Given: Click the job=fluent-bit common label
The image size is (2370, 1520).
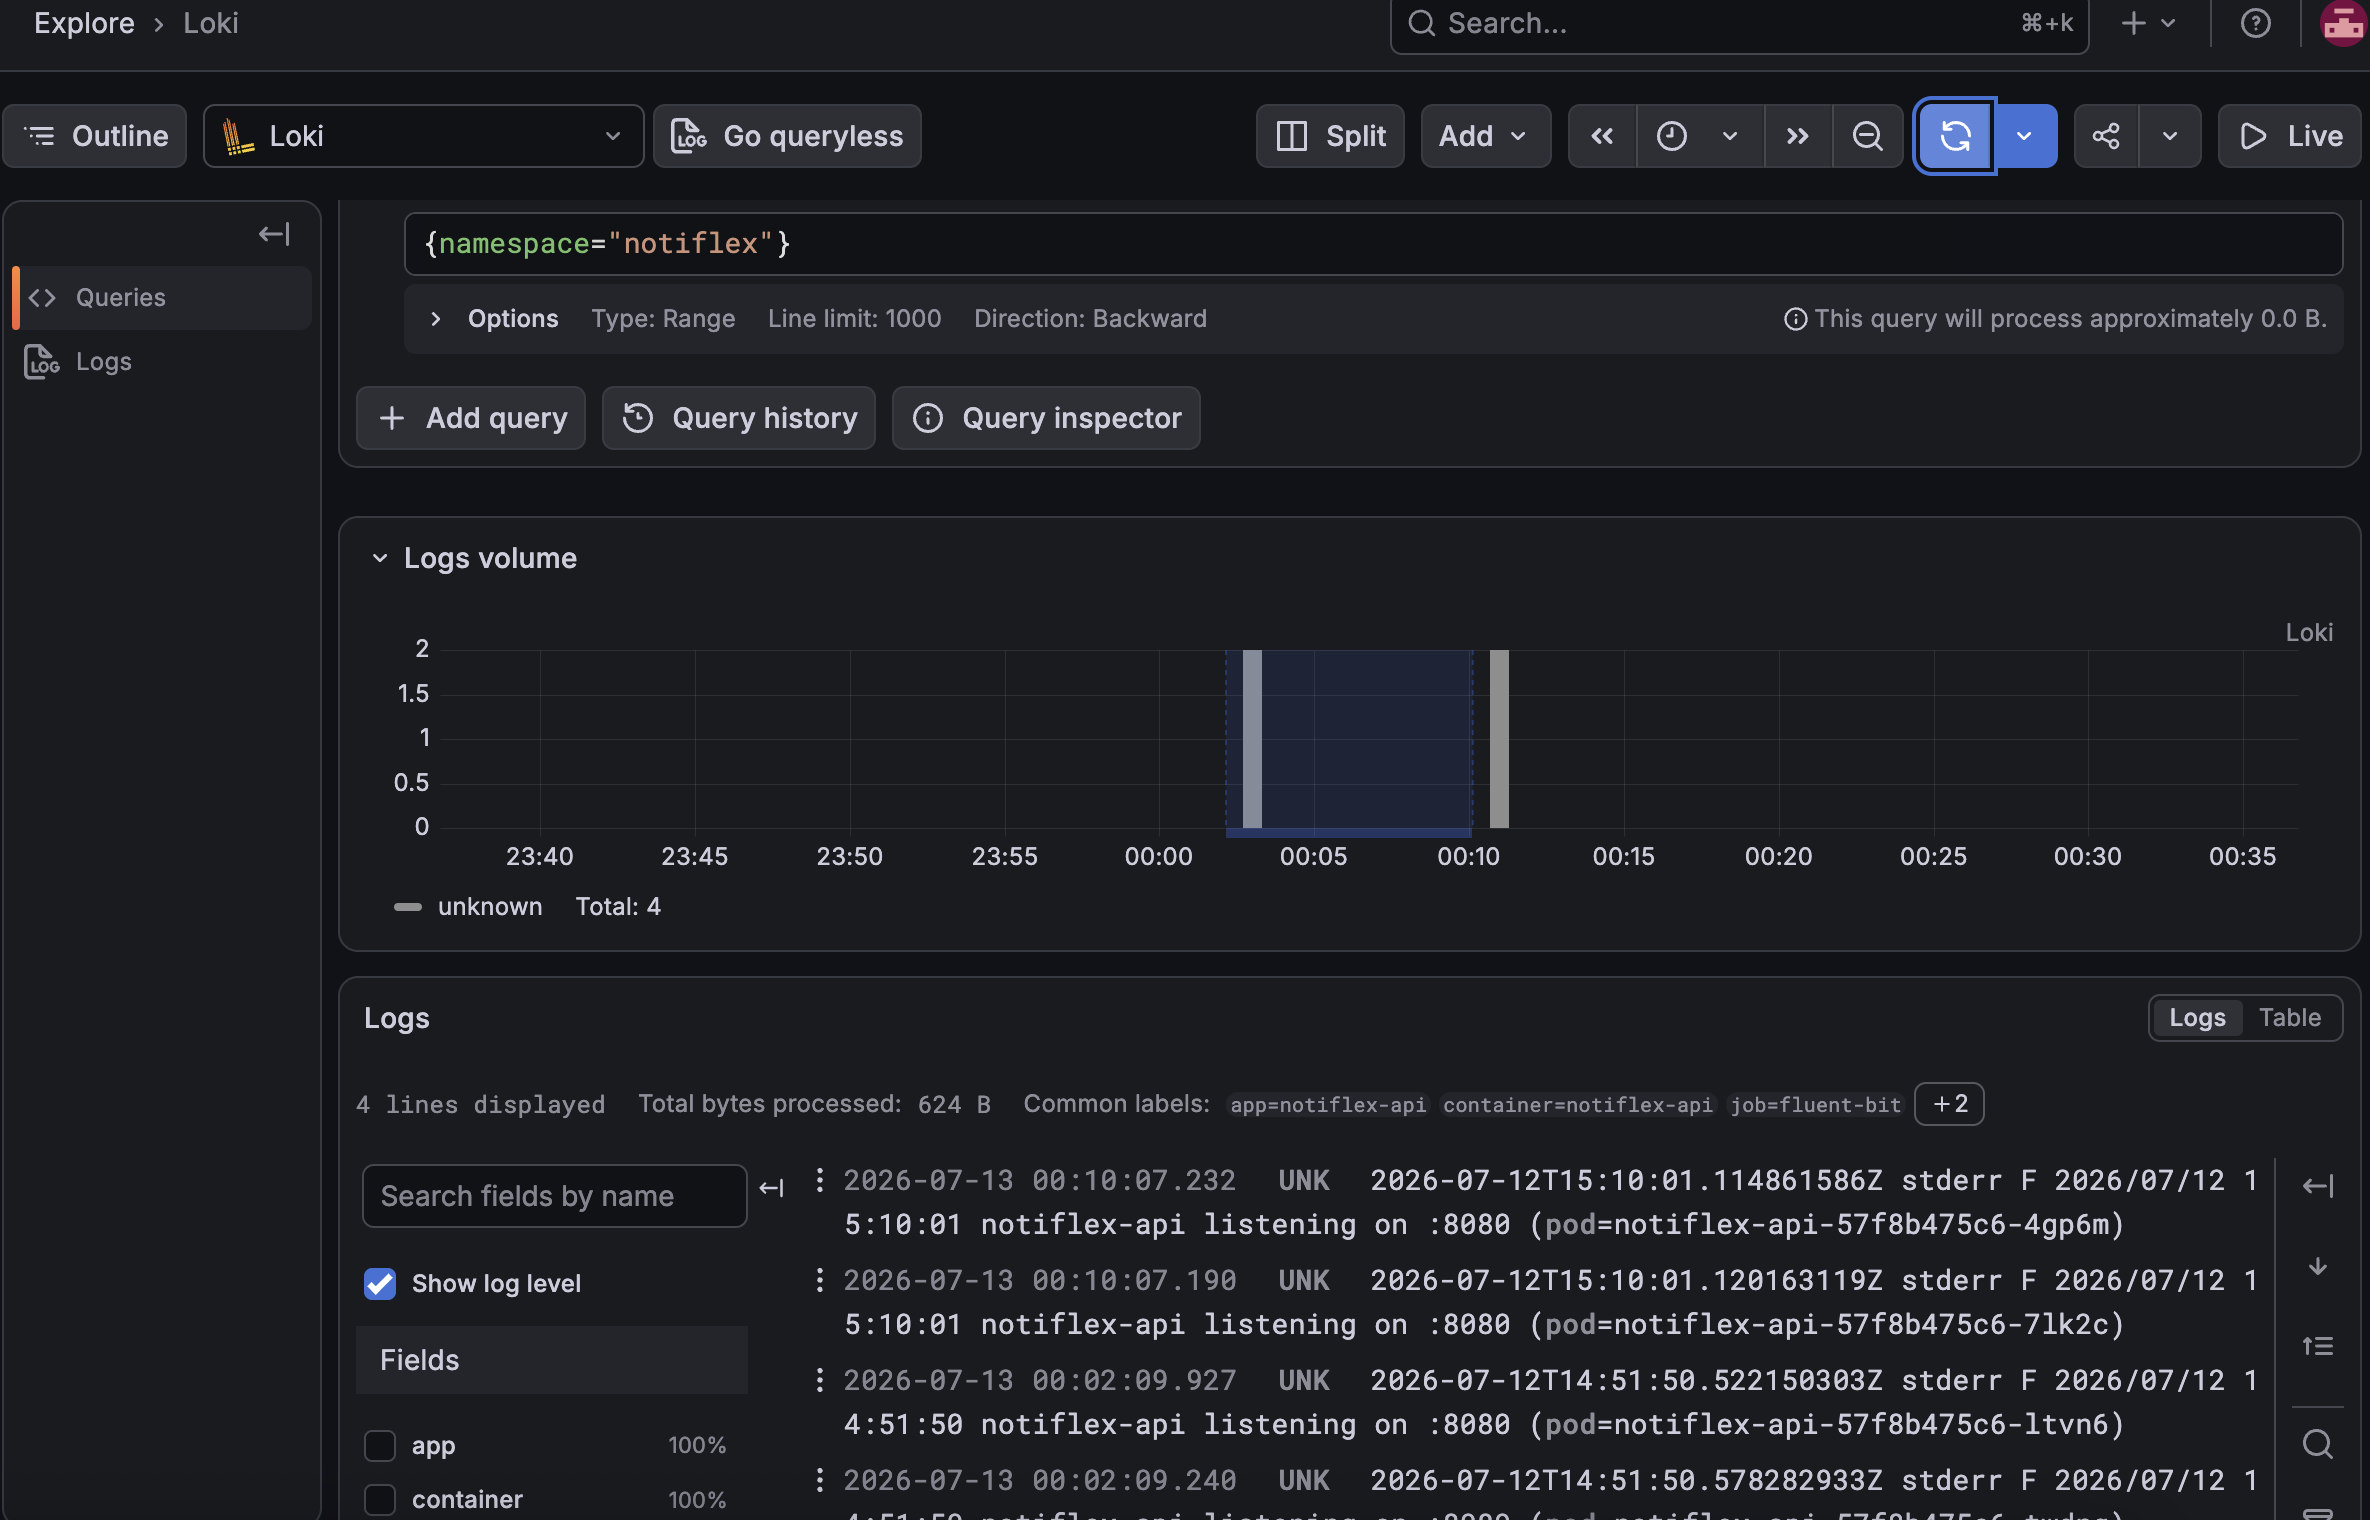Looking at the screenshot, I should point(1815,1105).
